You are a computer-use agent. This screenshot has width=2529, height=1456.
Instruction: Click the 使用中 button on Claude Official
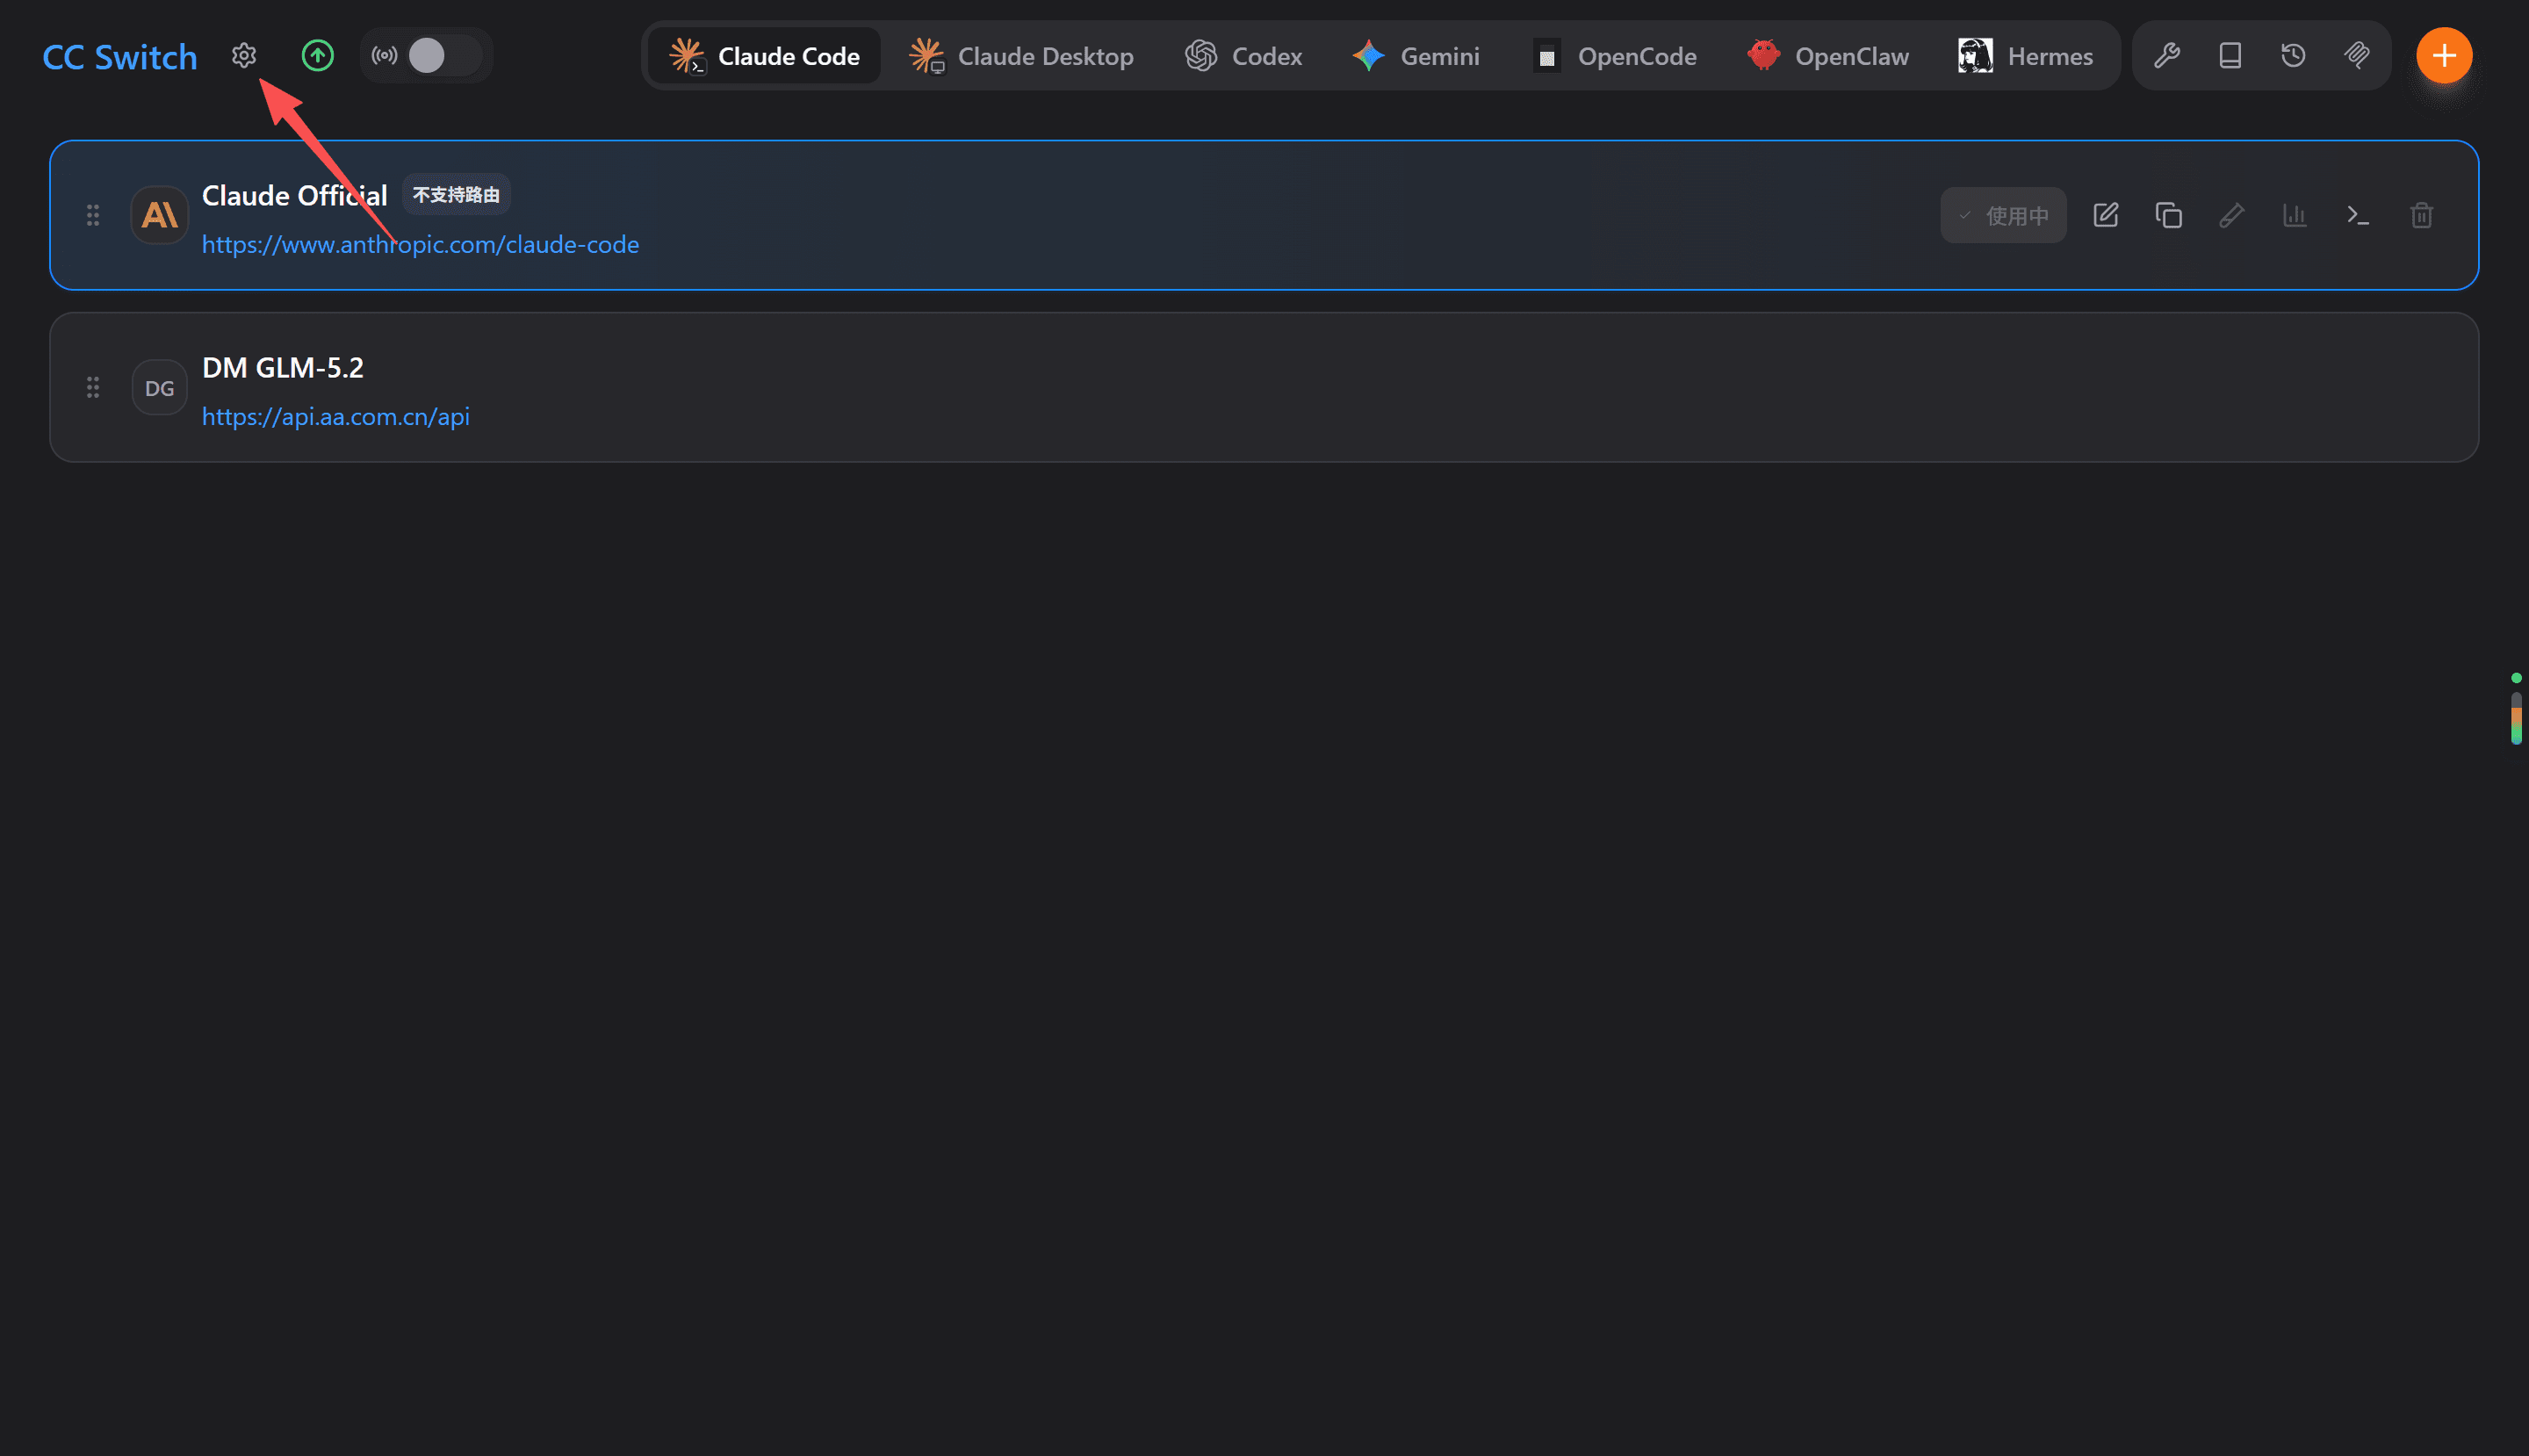pyautogui.click(x=2003, y=215)
